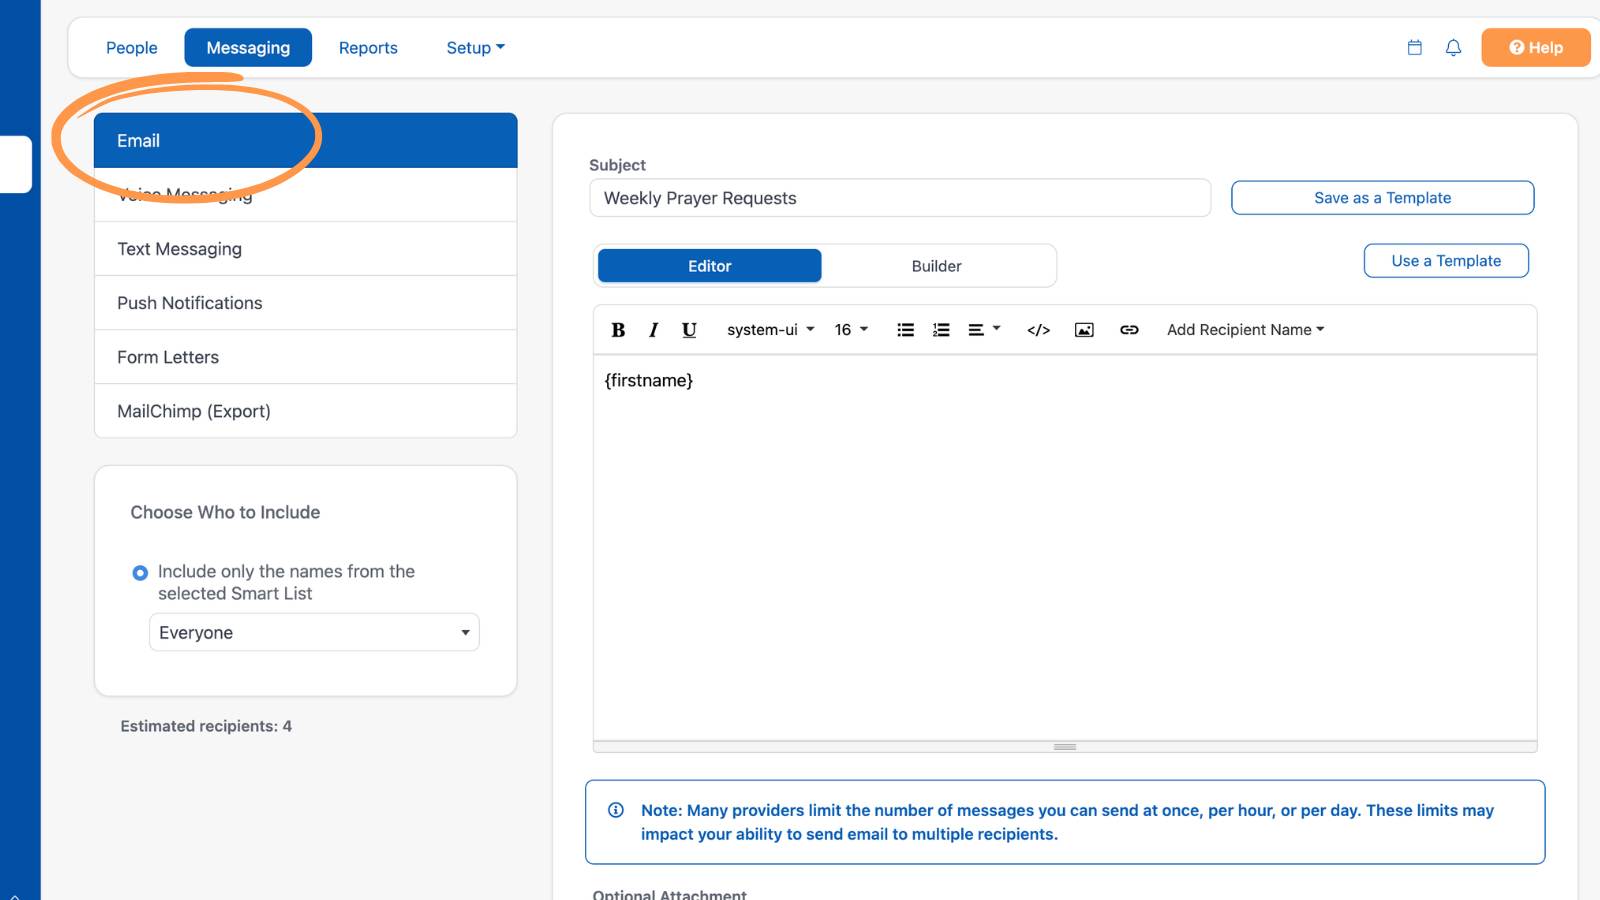Viewport: 1600px width, 900px height.
Task: Click the orange Help button
Action: click(x=1535, y=47)
